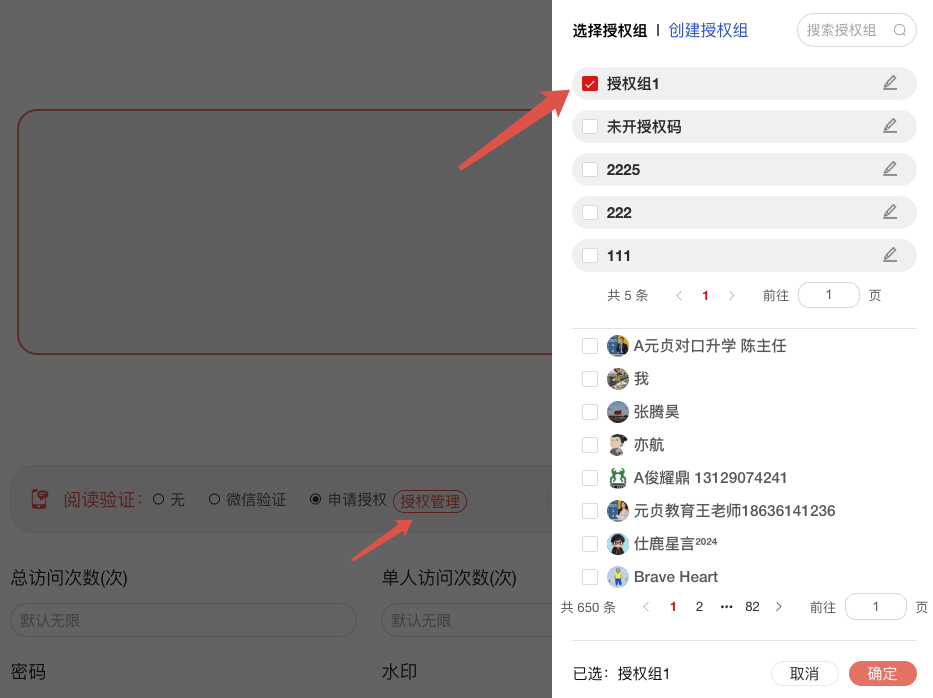Click the avatar of 张腾昊

[618, 412]
